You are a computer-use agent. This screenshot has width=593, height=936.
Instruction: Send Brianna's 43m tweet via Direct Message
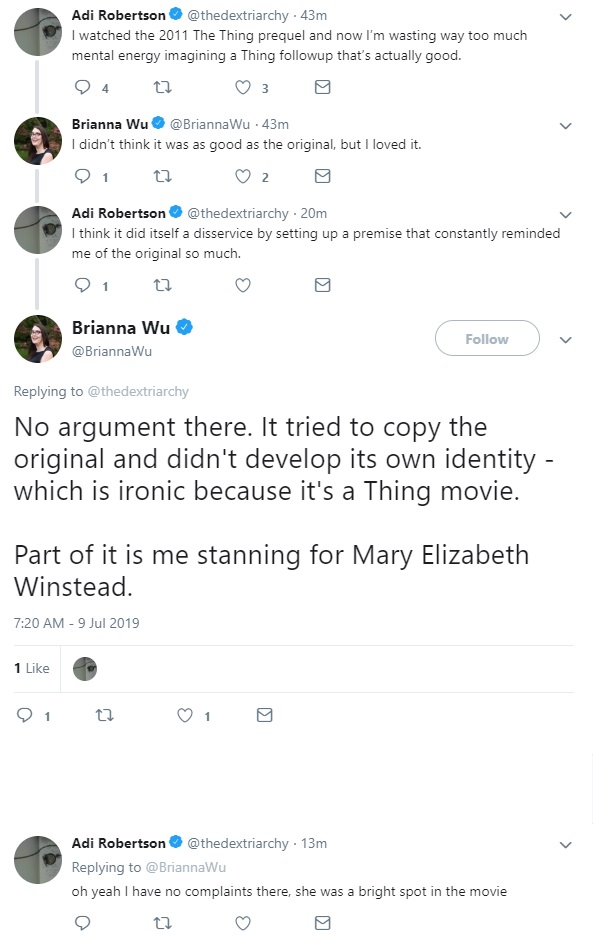(x=322, y=176)
